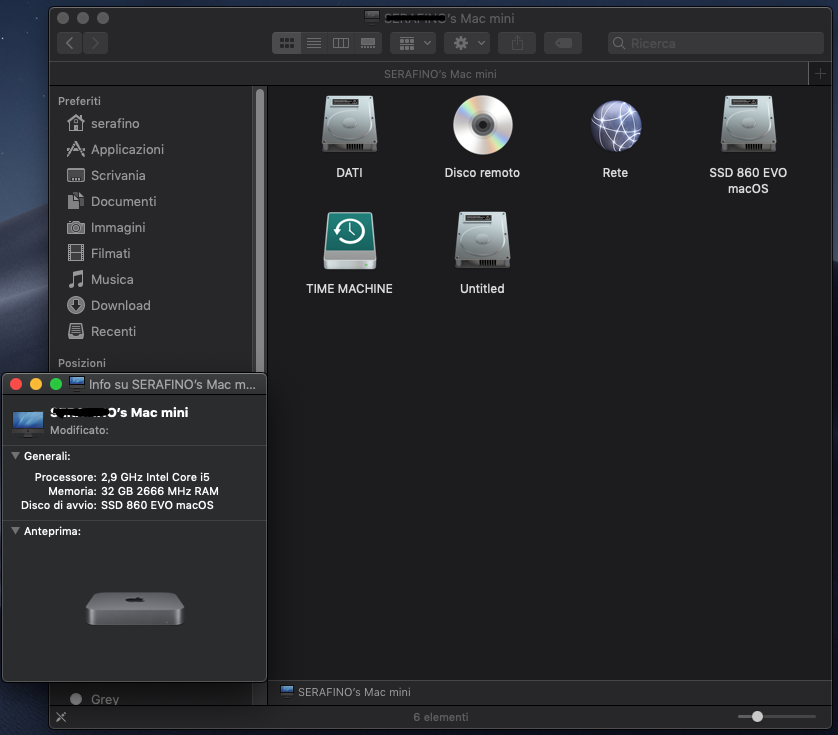
Task: Click the Share toolbar button
Action: point(517,43)
